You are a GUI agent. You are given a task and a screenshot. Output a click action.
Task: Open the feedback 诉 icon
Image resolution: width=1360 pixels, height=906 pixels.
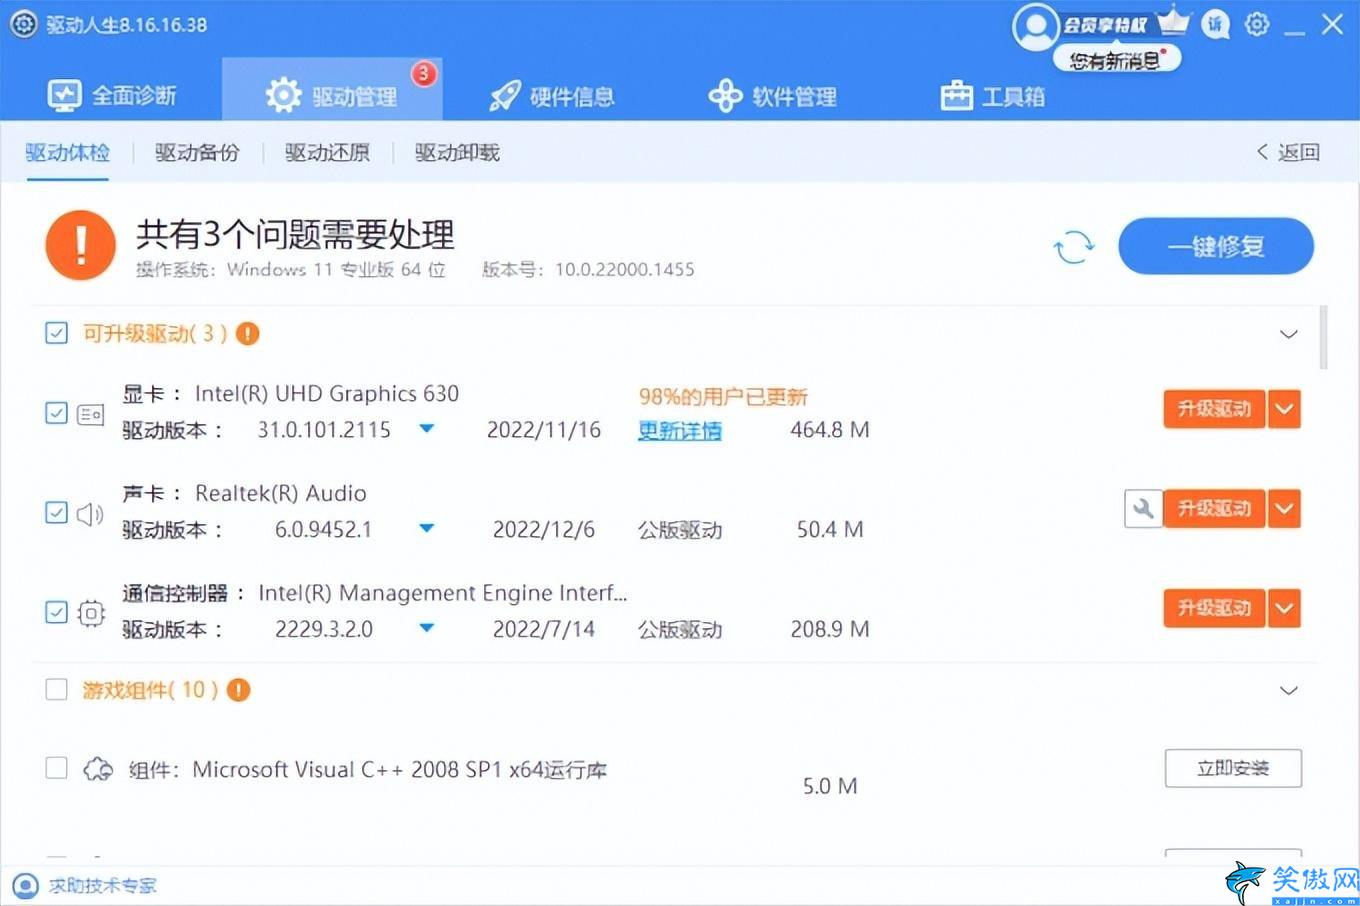tap(1215, 24)
